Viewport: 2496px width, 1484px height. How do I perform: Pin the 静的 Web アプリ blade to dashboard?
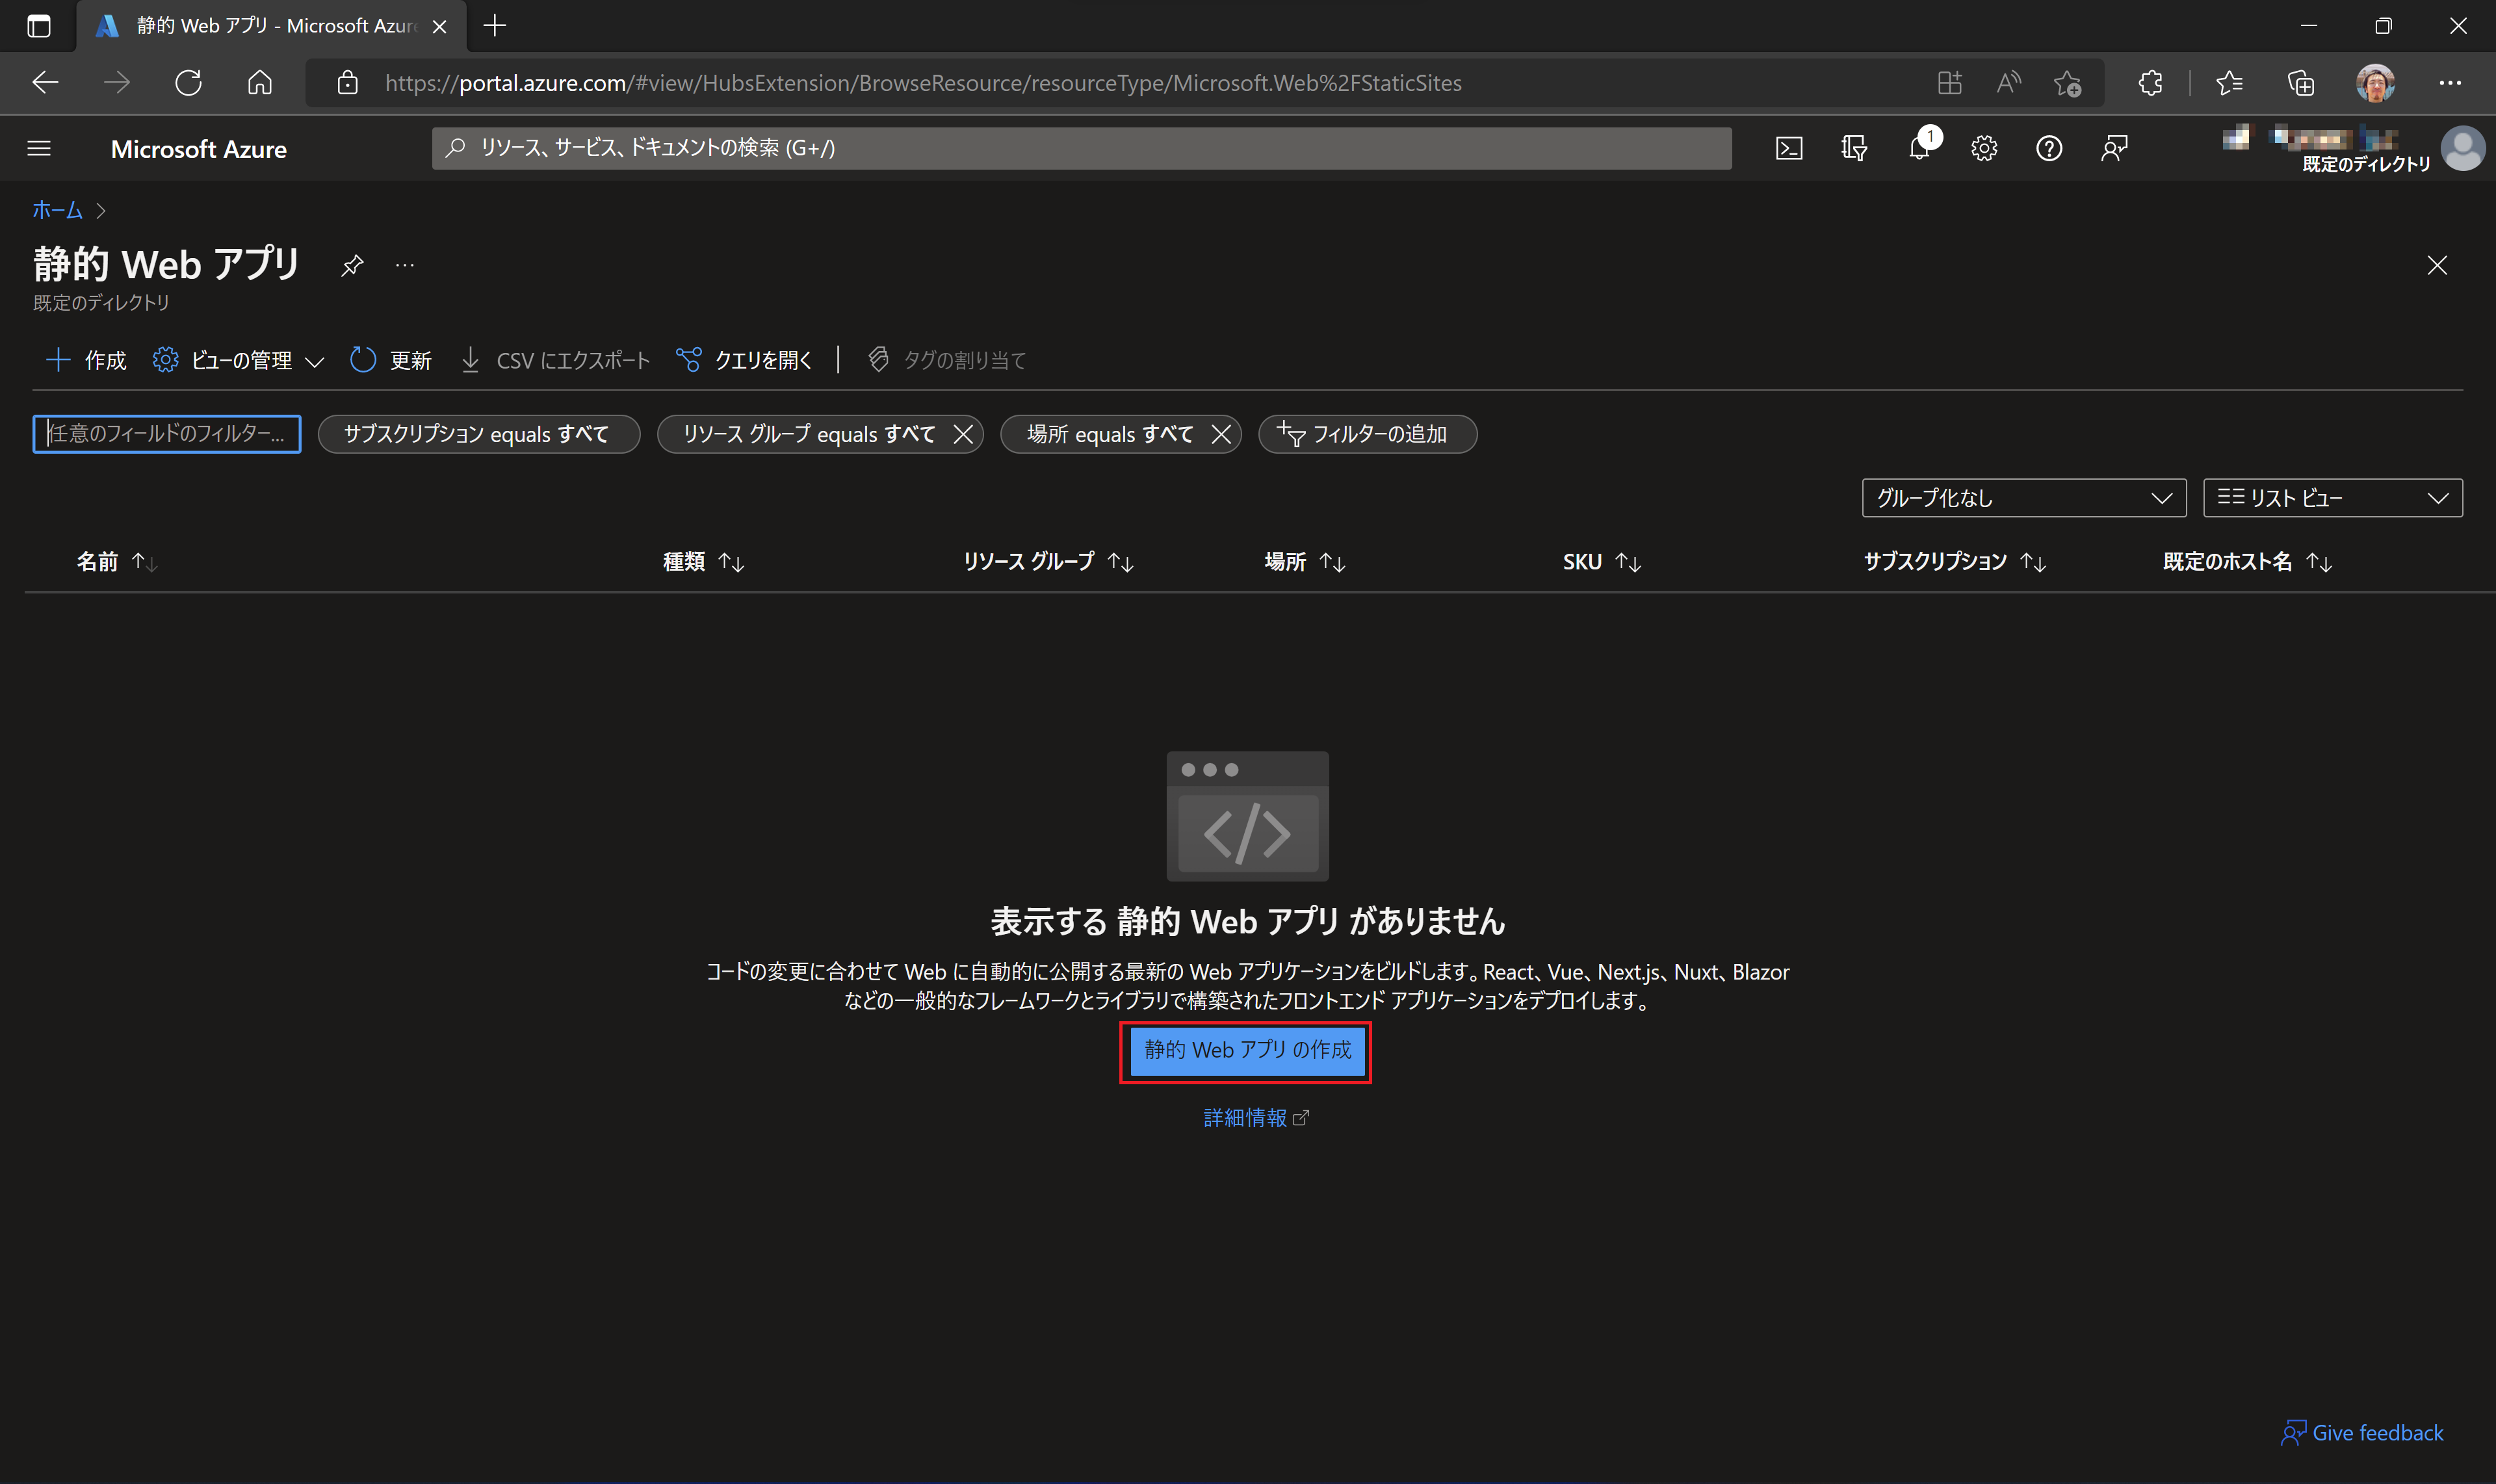(x=352, y=265)
